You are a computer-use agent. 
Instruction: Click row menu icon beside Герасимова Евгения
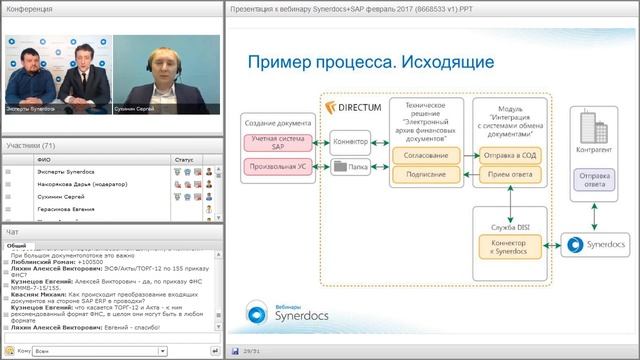click(8, 209)
